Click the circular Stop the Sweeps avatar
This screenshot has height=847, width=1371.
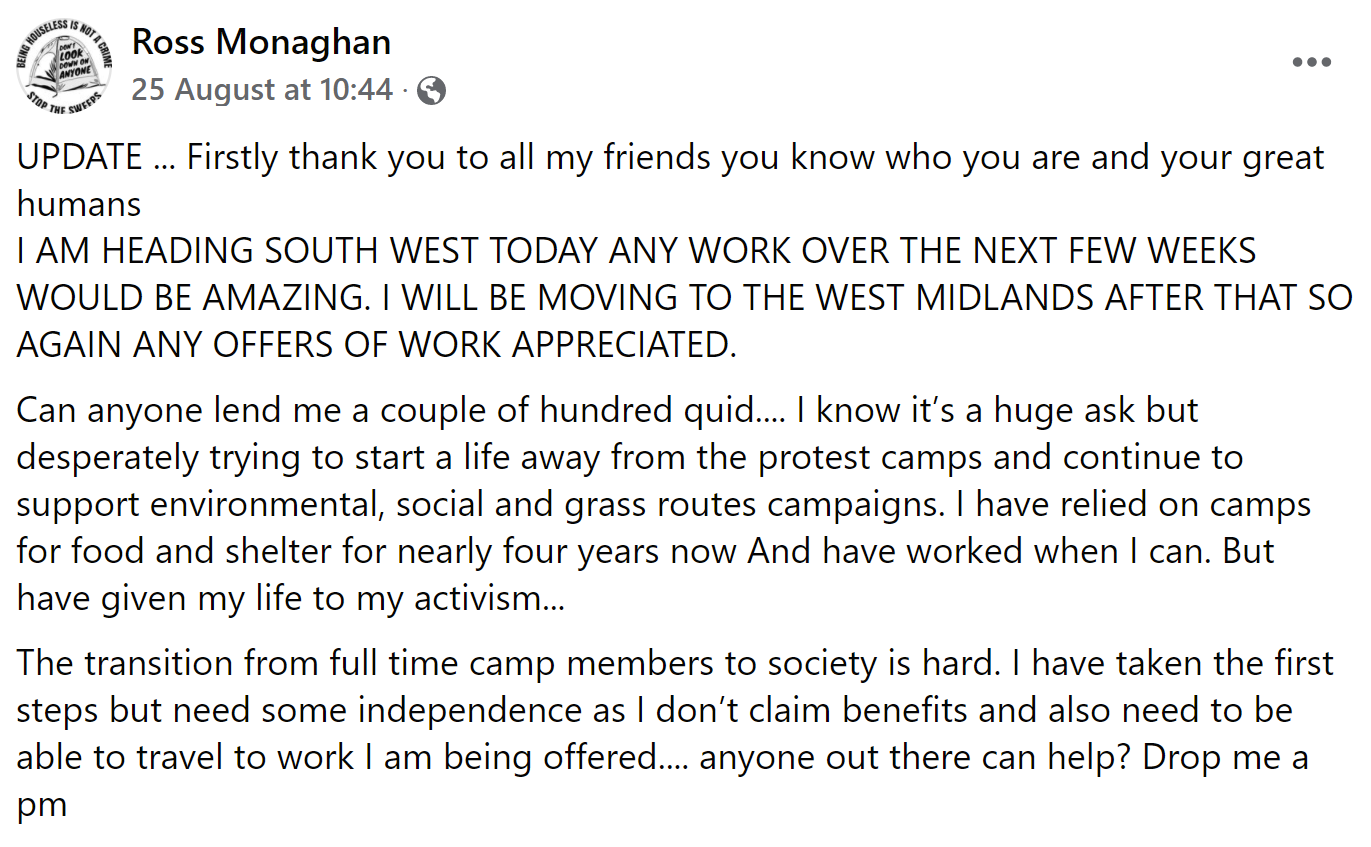pyautogui.click(x=64, y=66)
